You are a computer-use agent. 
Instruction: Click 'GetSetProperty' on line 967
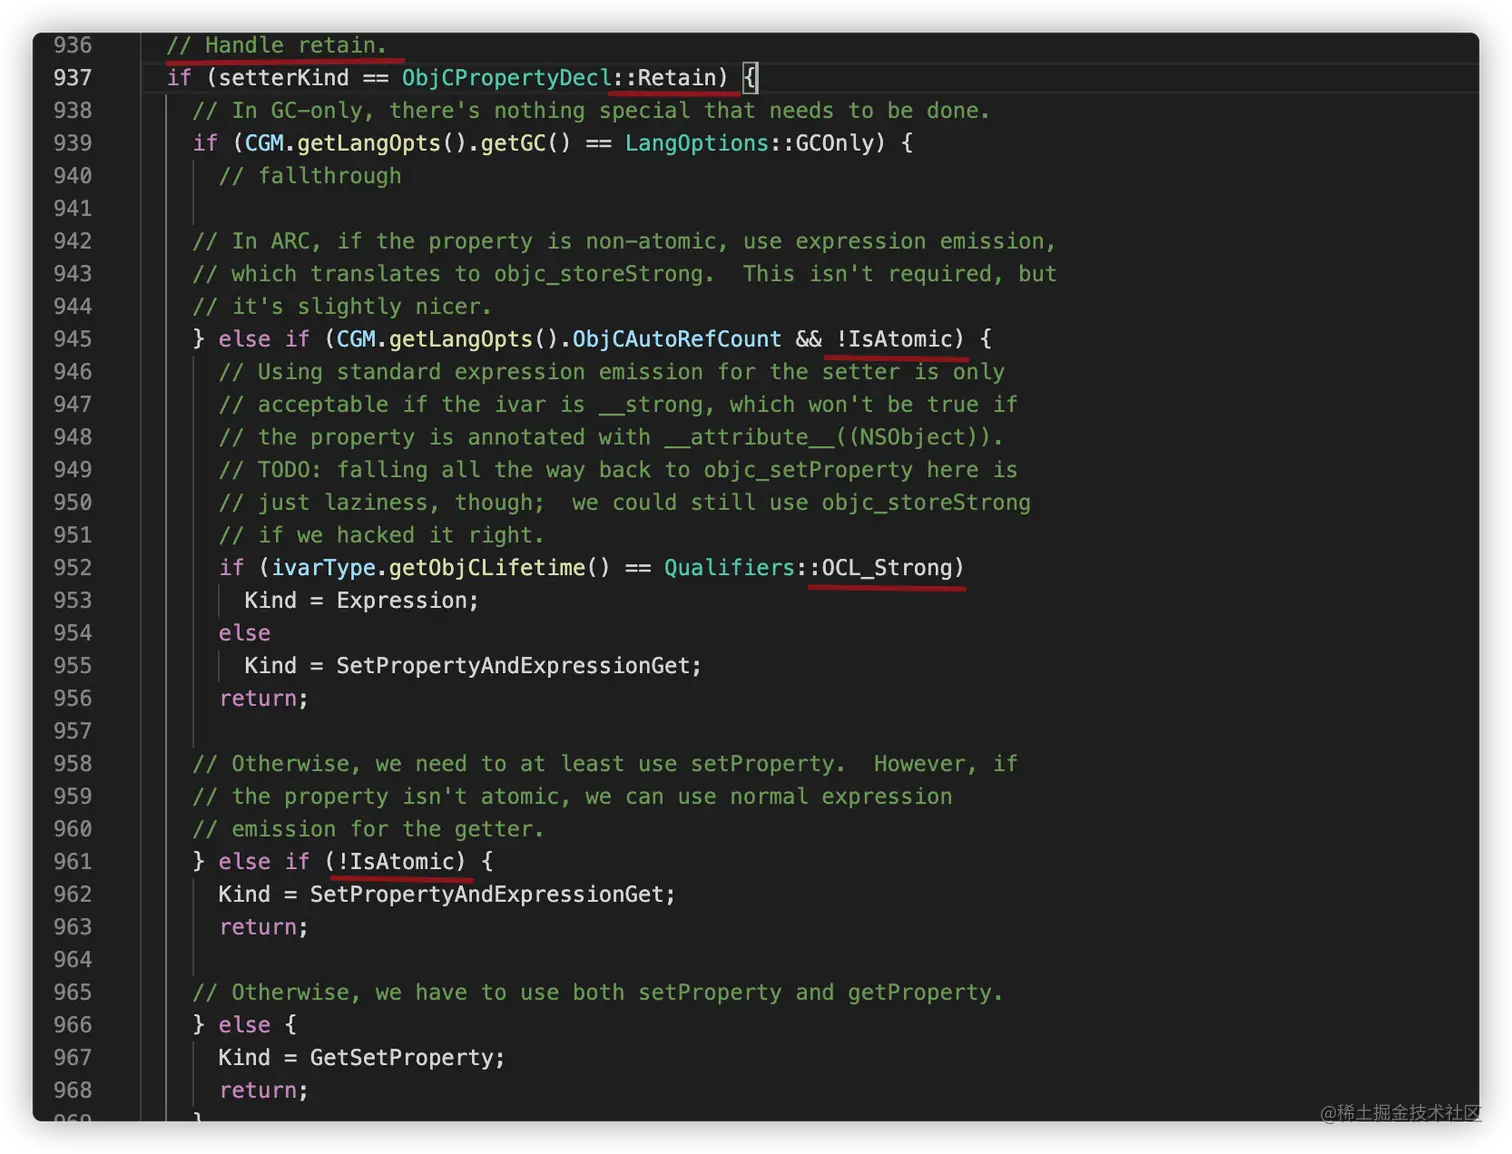click(402, 1058)
